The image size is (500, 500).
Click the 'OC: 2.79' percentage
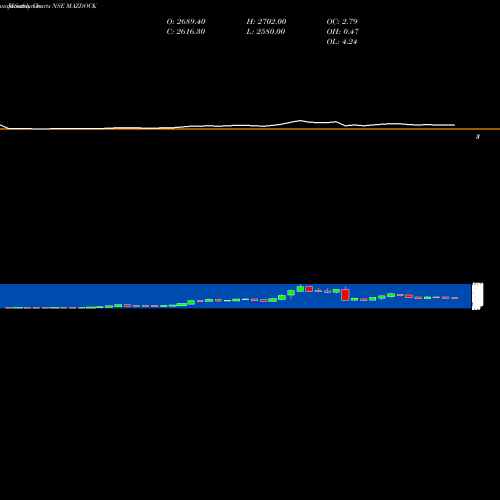(342, 21)
